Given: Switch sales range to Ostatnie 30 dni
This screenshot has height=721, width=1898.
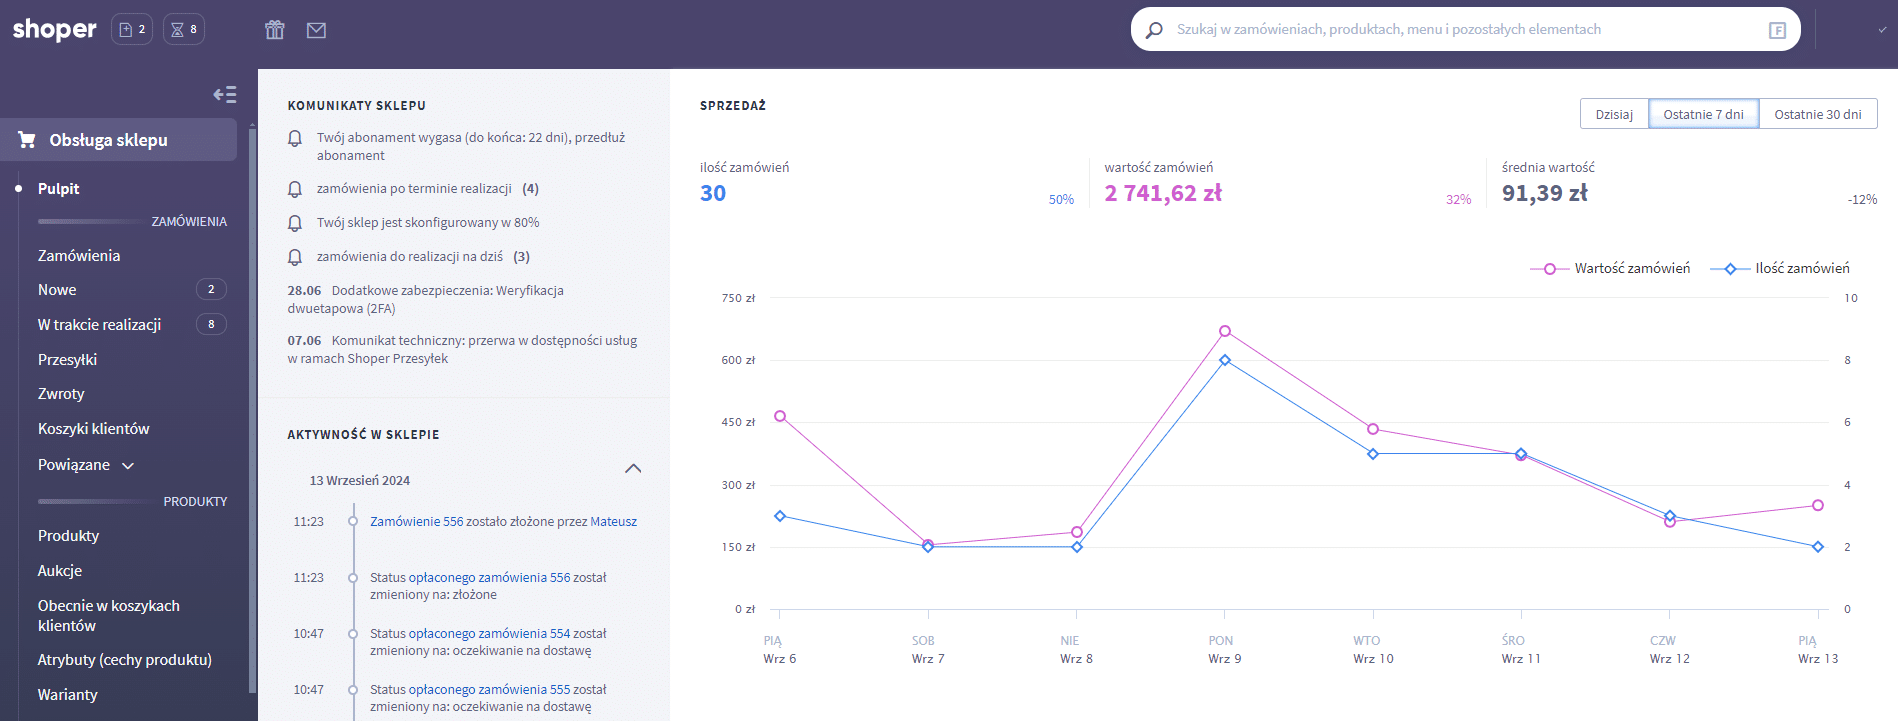Looking at the screenshot, I should click(x=1818, y=114).
